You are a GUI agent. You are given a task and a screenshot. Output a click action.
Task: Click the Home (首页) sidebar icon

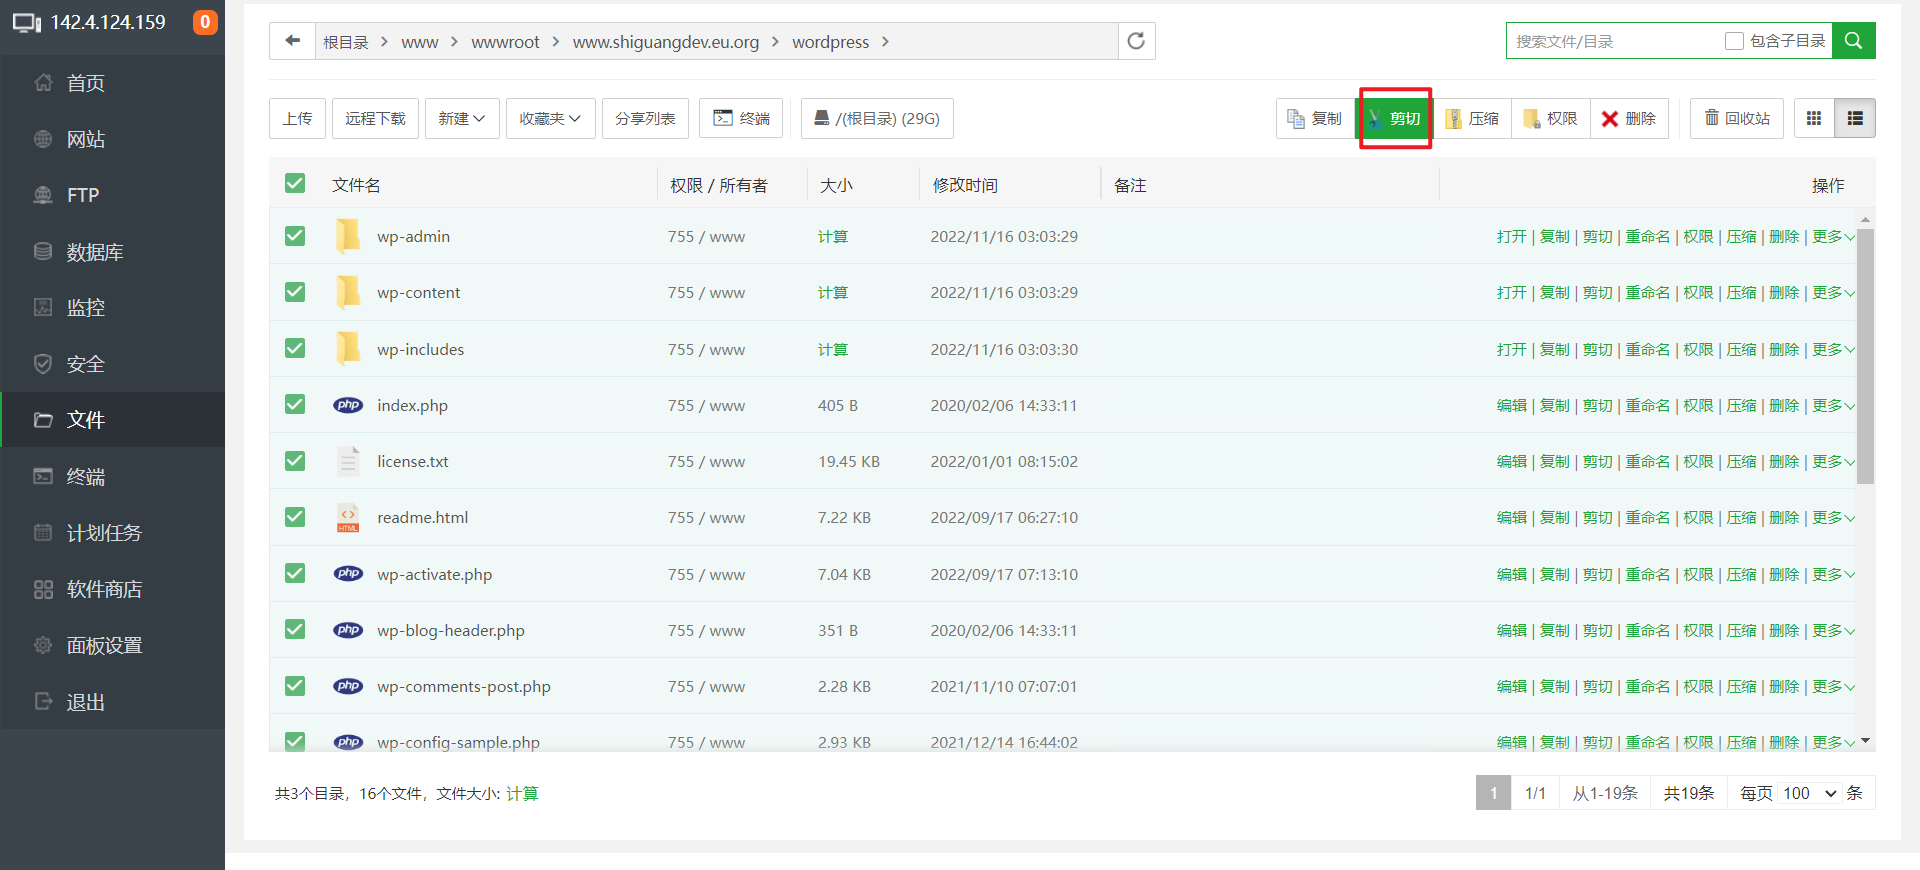coord(43,83)
